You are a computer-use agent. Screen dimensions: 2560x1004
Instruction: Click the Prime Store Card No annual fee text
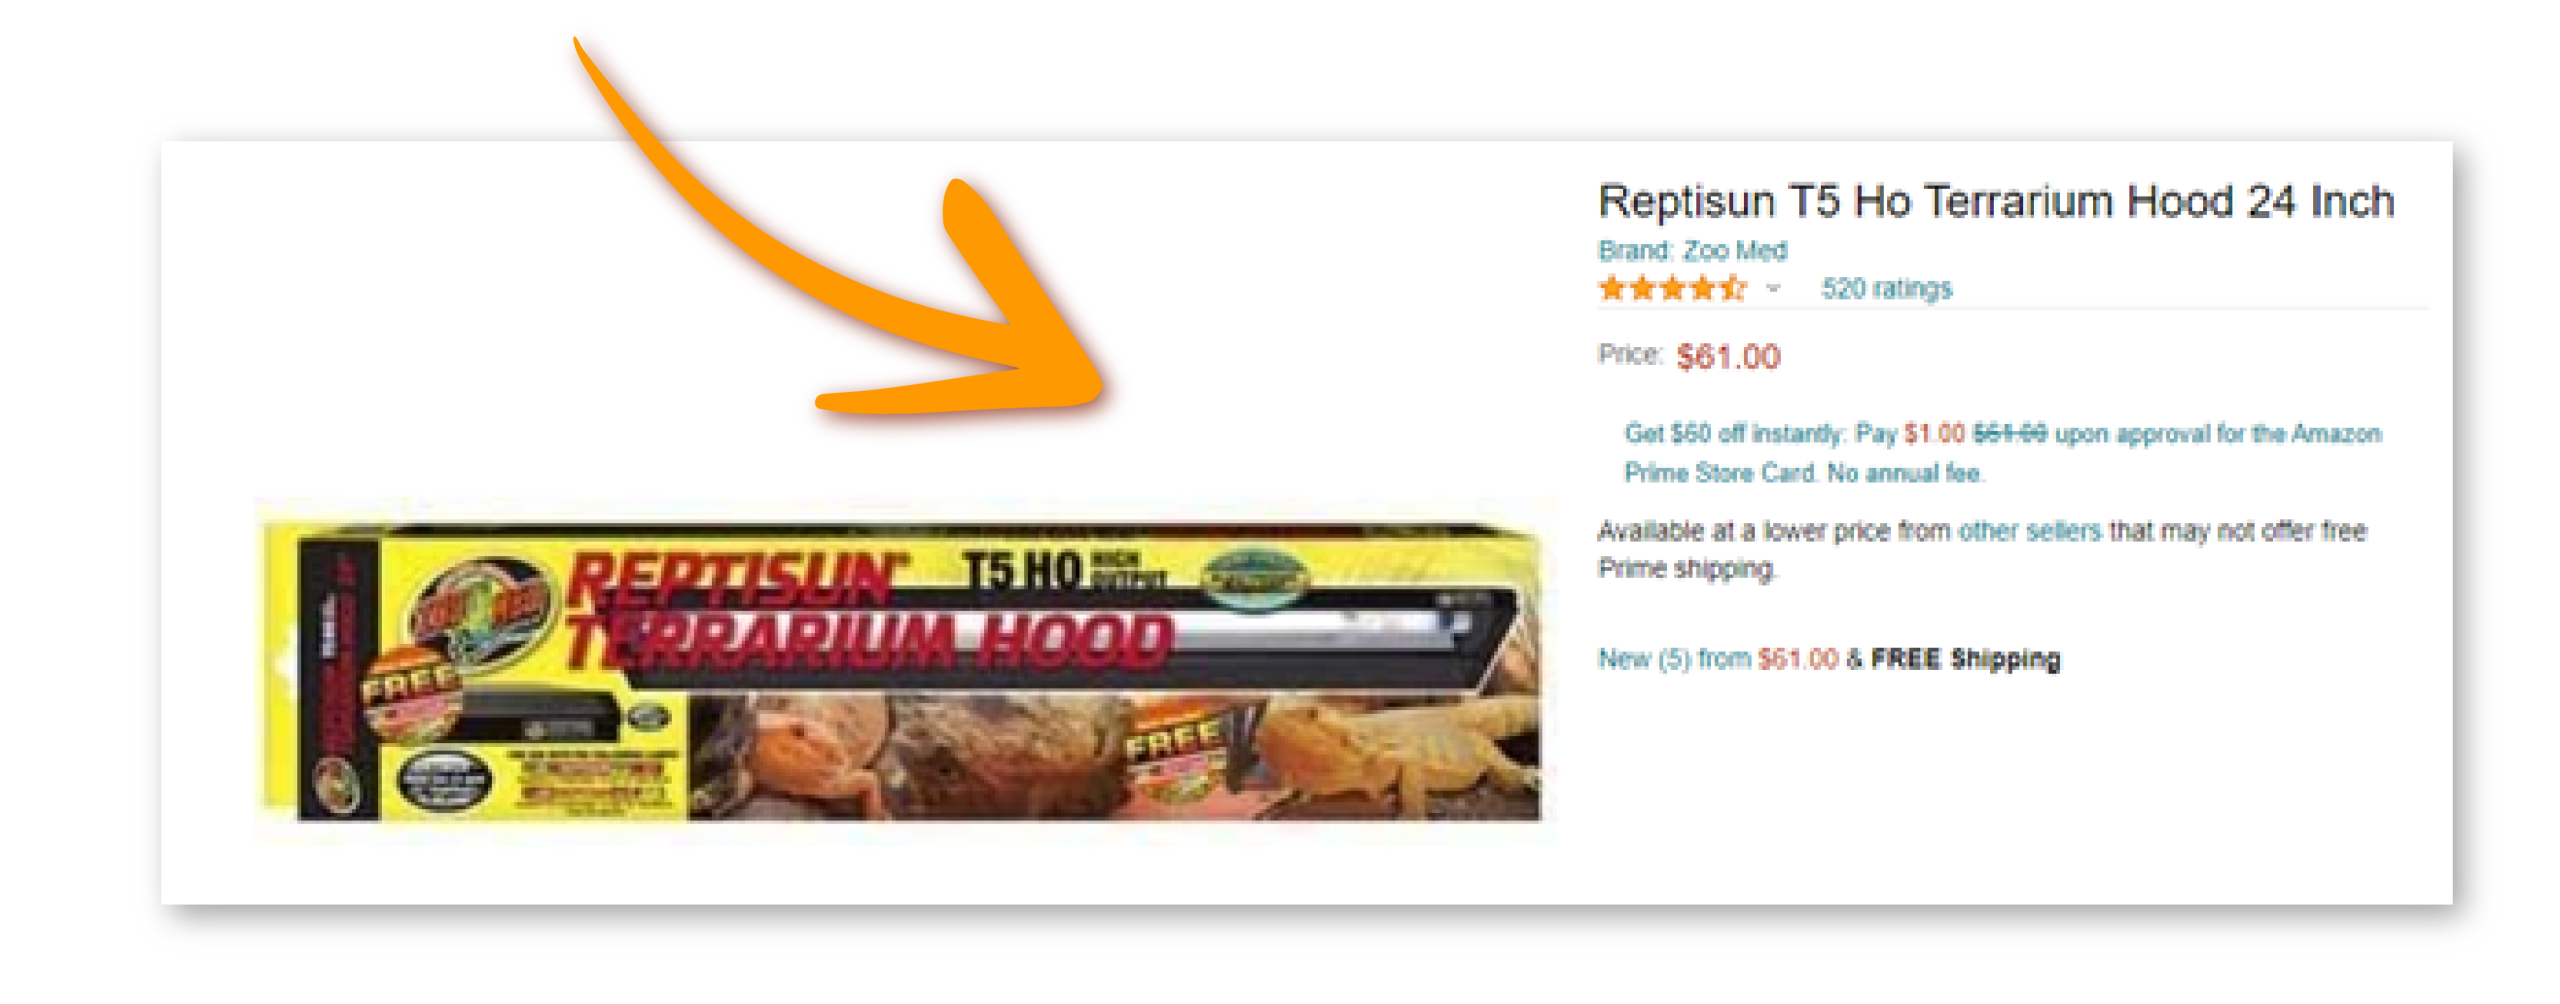pyautogui.click(x=1803, y=472)
